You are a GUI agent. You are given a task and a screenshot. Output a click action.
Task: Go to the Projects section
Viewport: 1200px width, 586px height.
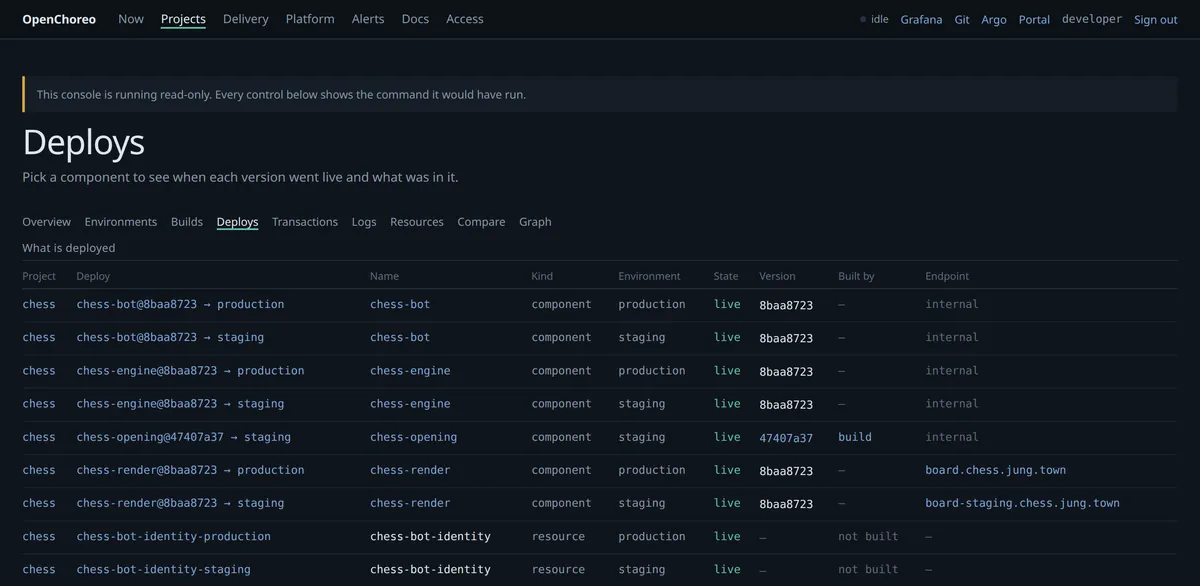(x=183, y=19)
